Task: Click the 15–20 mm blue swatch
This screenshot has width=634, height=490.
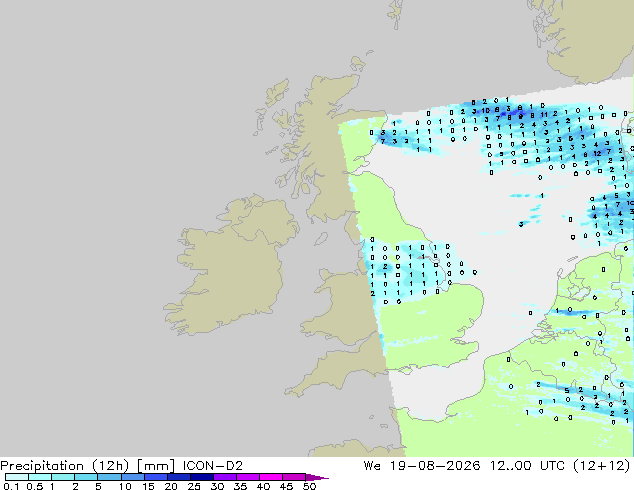Action: click(156, 477)
